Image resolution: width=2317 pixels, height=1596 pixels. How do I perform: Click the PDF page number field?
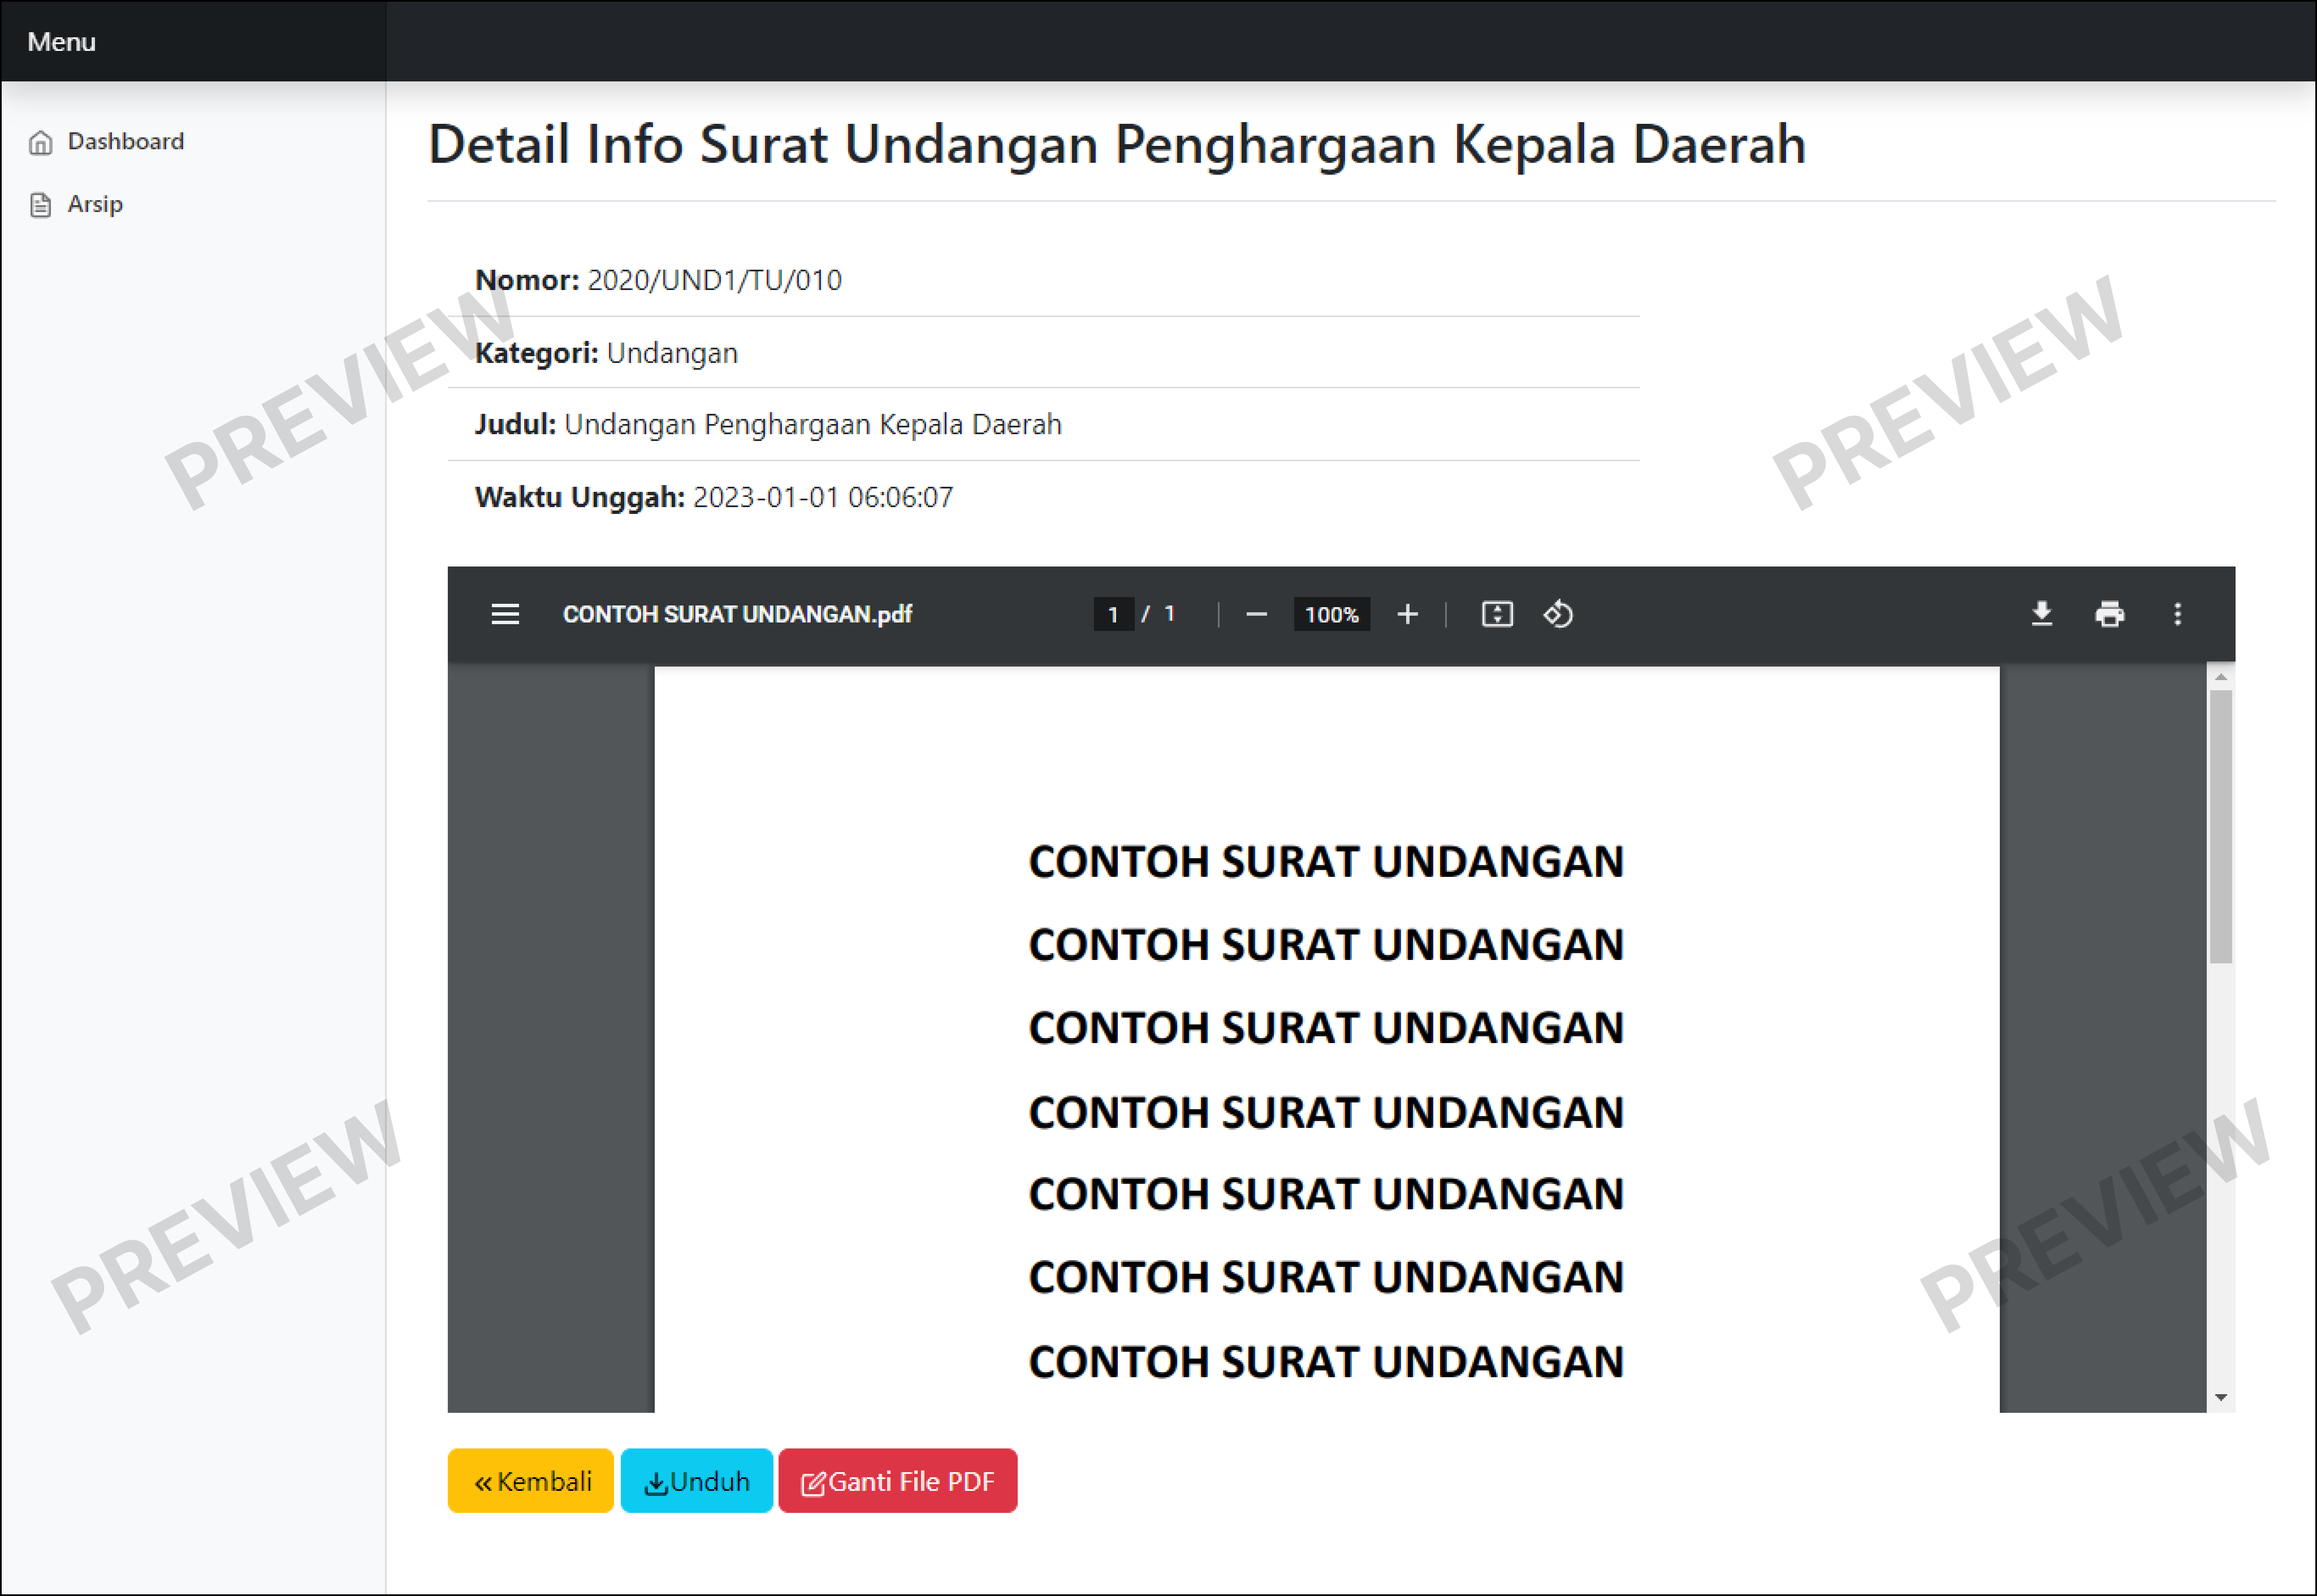tap(1113, 614)
